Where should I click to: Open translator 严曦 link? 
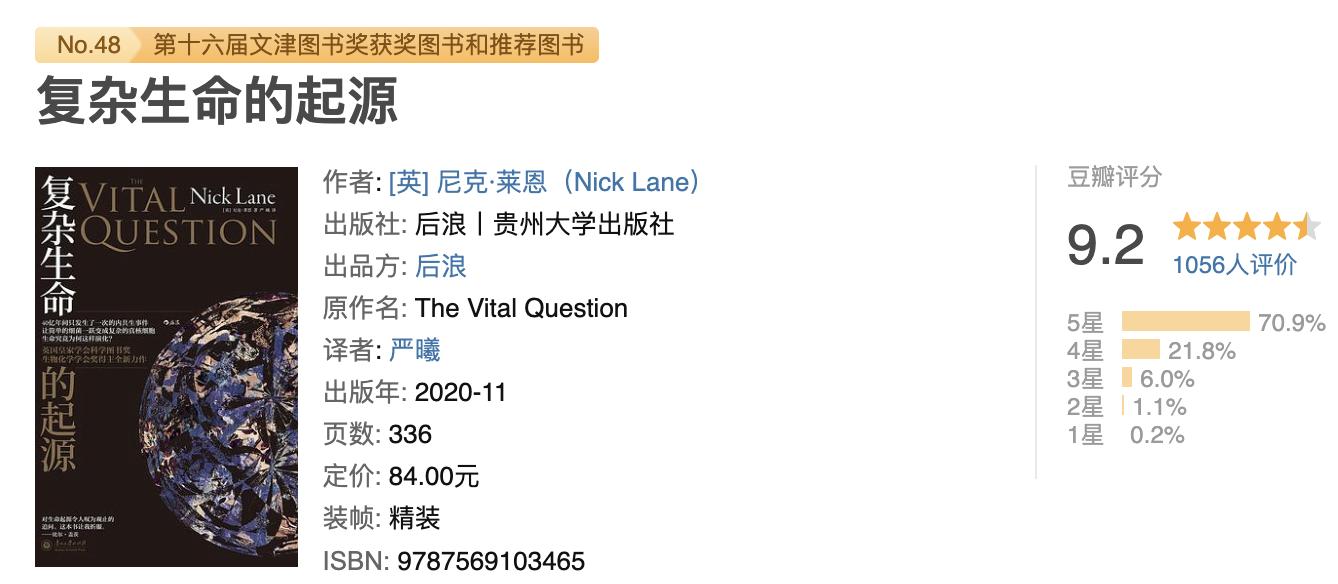(x=415, y=350)
